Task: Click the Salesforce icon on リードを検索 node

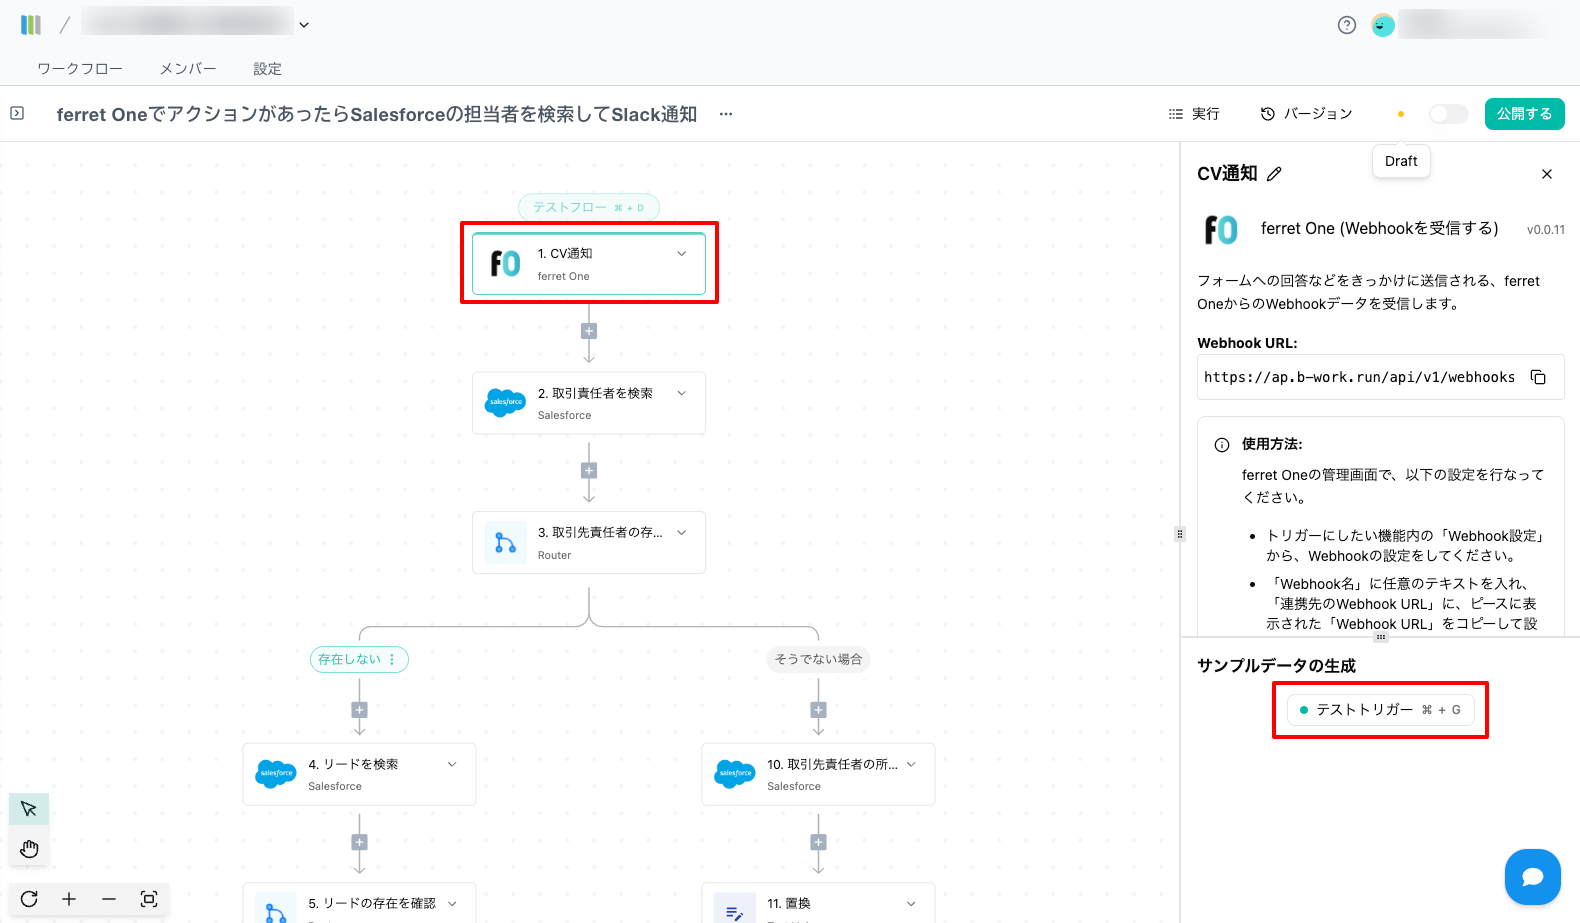Action: pyautogui.click(x=276, y=773)
